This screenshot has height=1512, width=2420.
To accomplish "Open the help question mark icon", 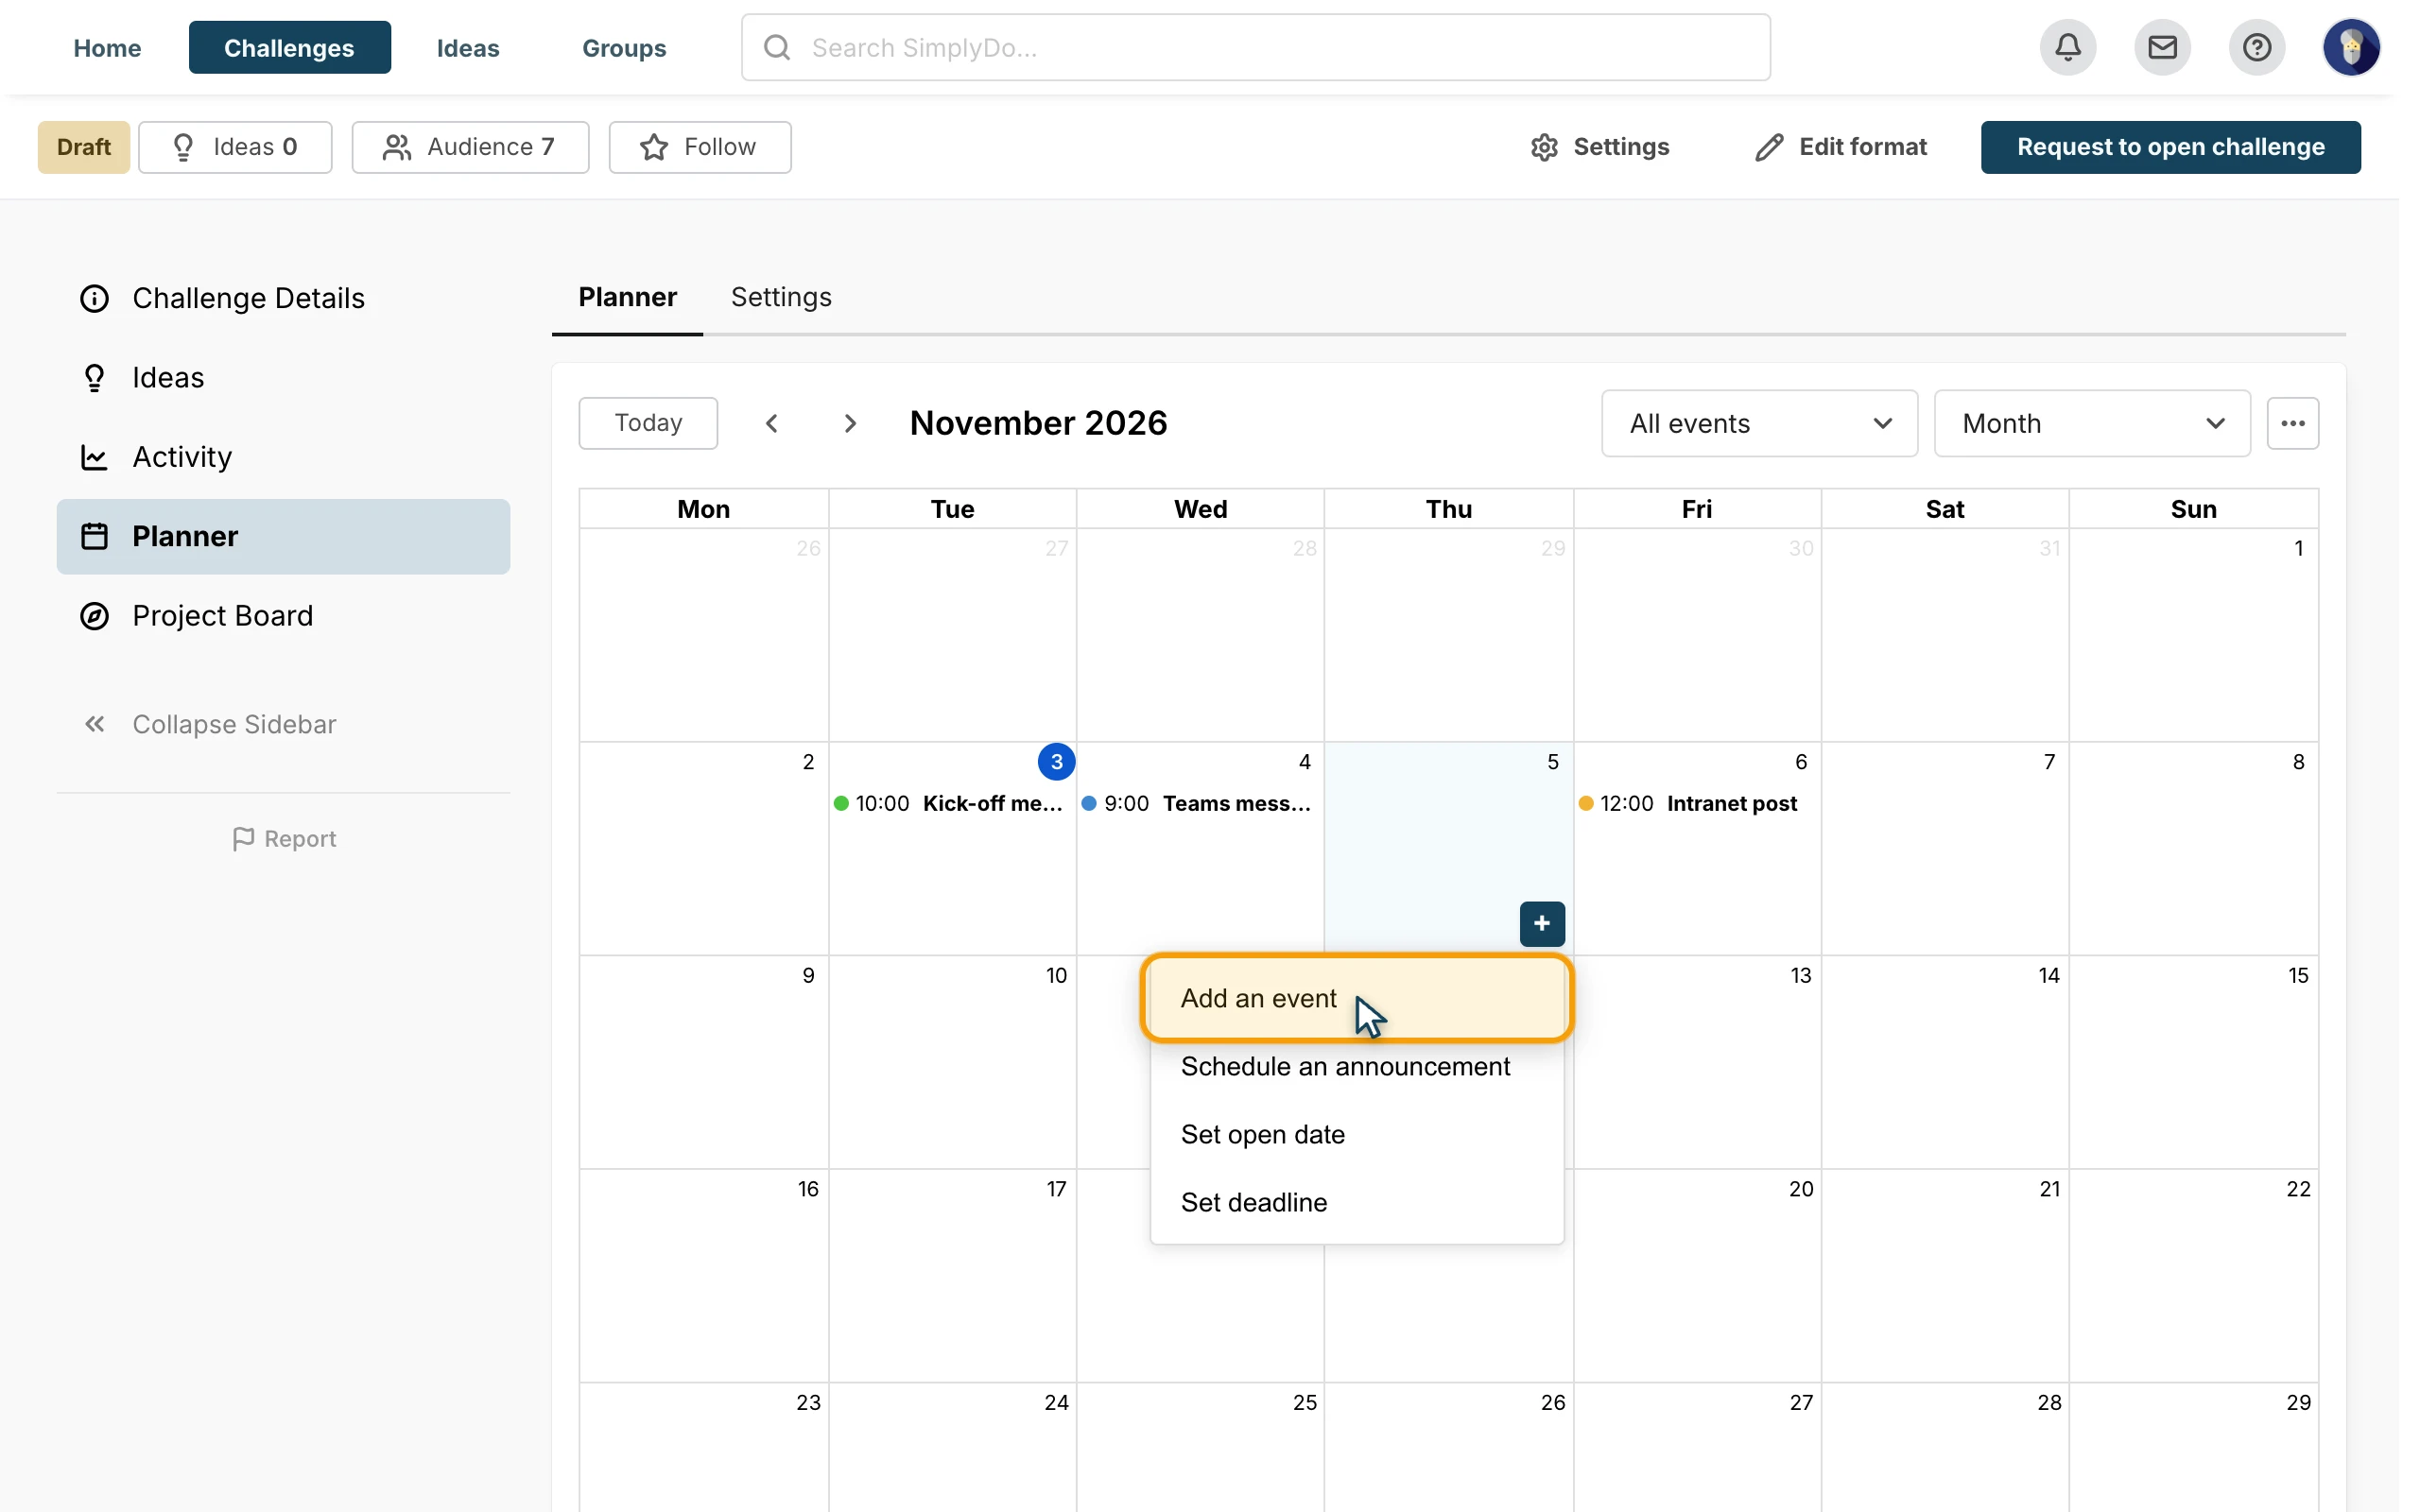I will tap(2256, 47).
